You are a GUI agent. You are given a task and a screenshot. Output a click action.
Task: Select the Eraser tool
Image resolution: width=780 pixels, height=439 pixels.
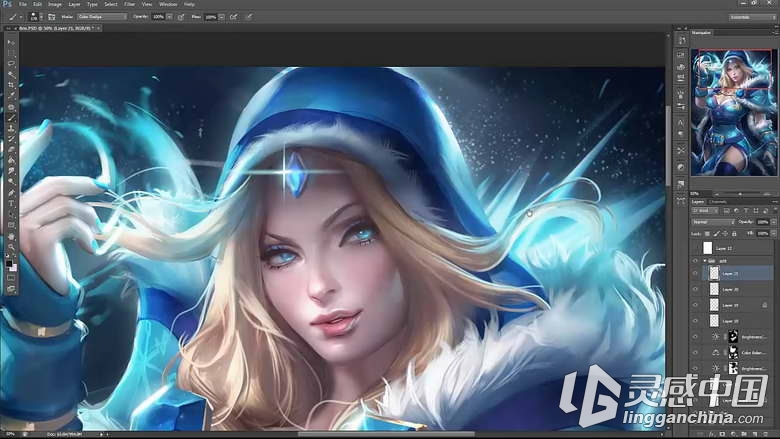tap(11, 150)
